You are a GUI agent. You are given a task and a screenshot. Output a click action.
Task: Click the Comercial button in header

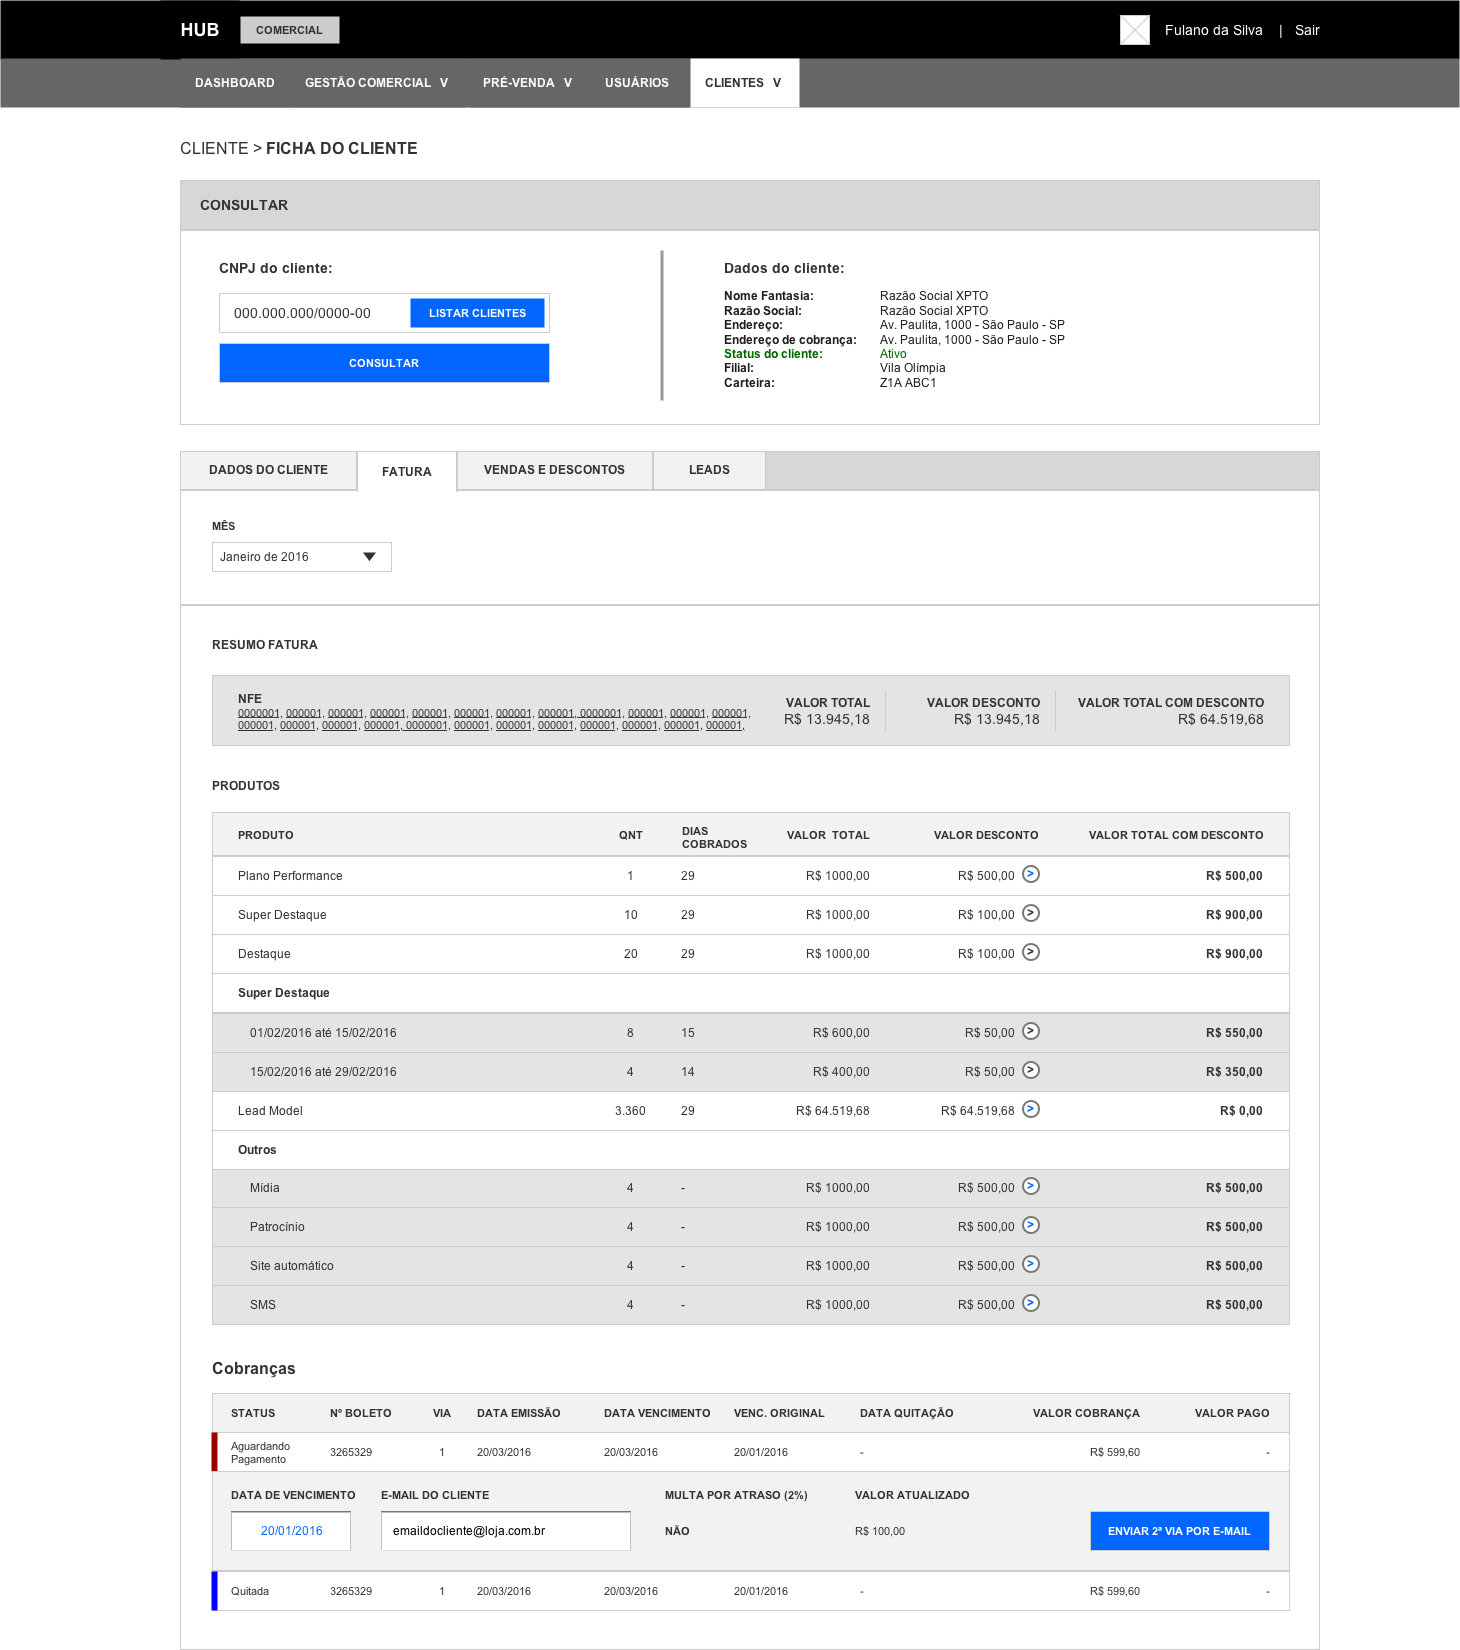289,30
